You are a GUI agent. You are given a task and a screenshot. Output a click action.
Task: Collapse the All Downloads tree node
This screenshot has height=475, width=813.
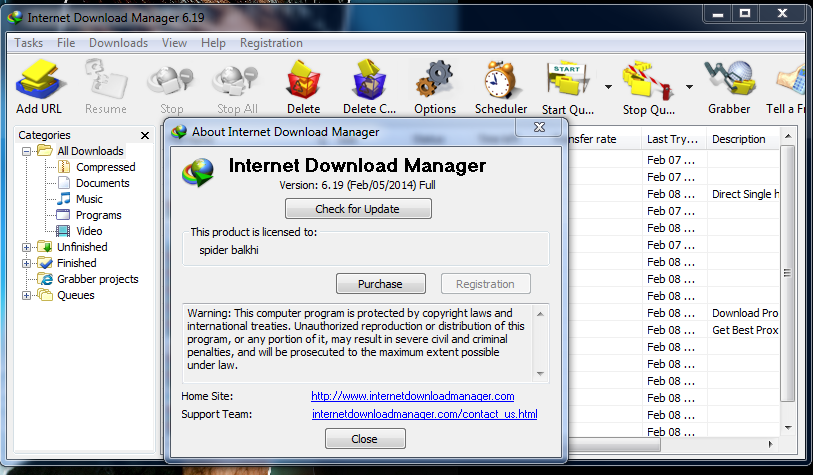point(26,151)
